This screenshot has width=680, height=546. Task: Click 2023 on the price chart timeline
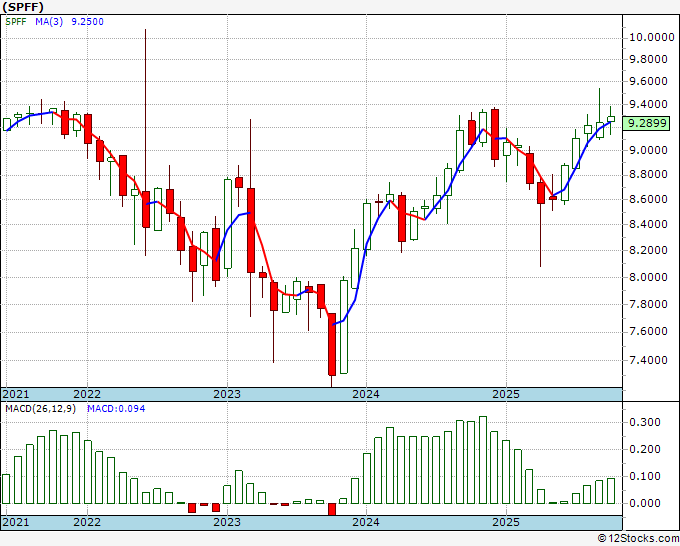click(x=227, y=394)
